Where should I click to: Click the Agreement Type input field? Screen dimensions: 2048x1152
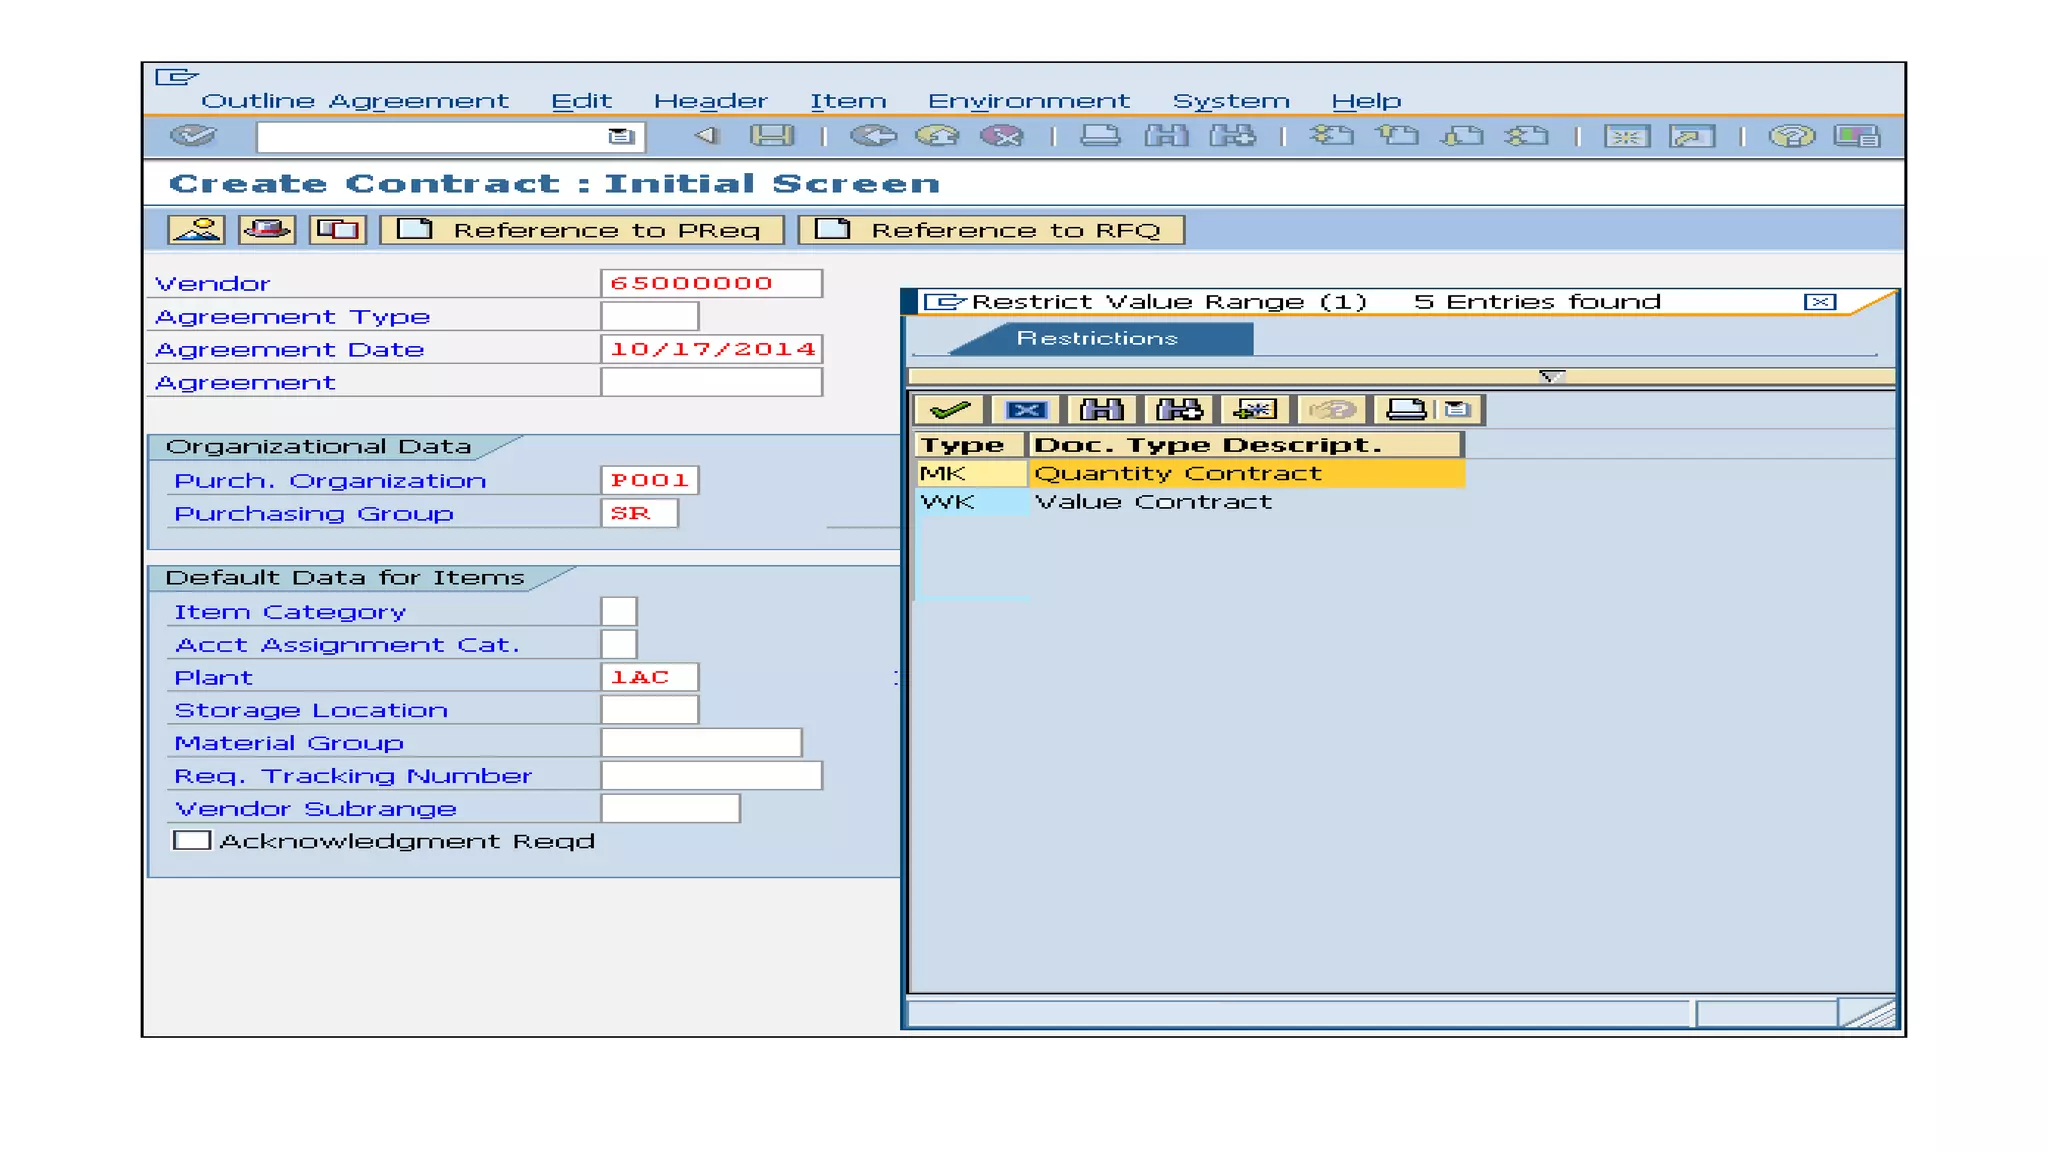649,317
